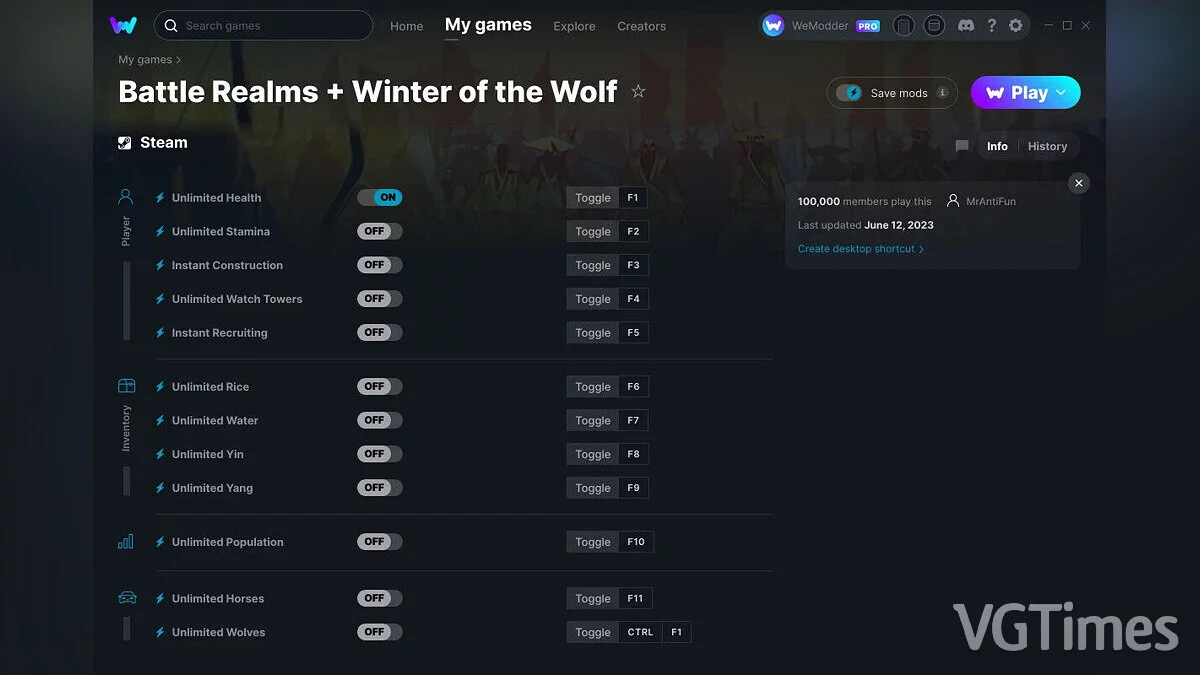
Task: Click the Unlimited Yang mod label
Action: coord(212,488)
